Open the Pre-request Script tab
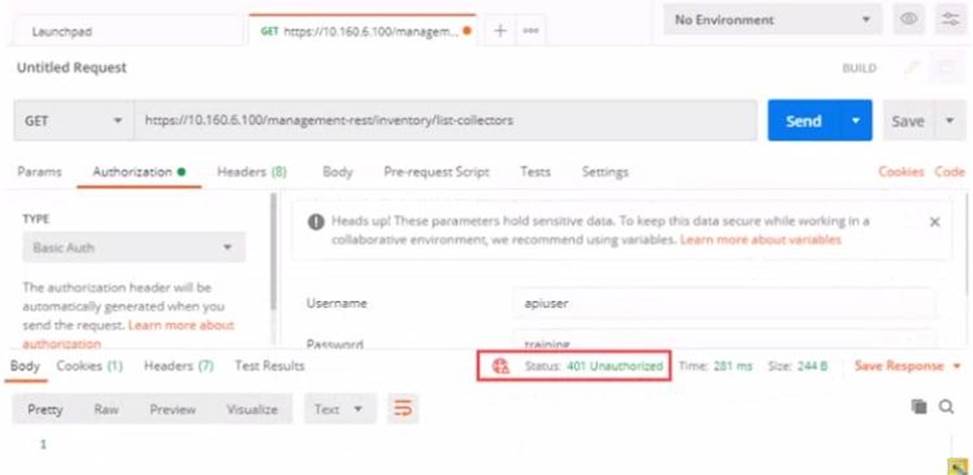Screen dimensions: 973x475 436,172
